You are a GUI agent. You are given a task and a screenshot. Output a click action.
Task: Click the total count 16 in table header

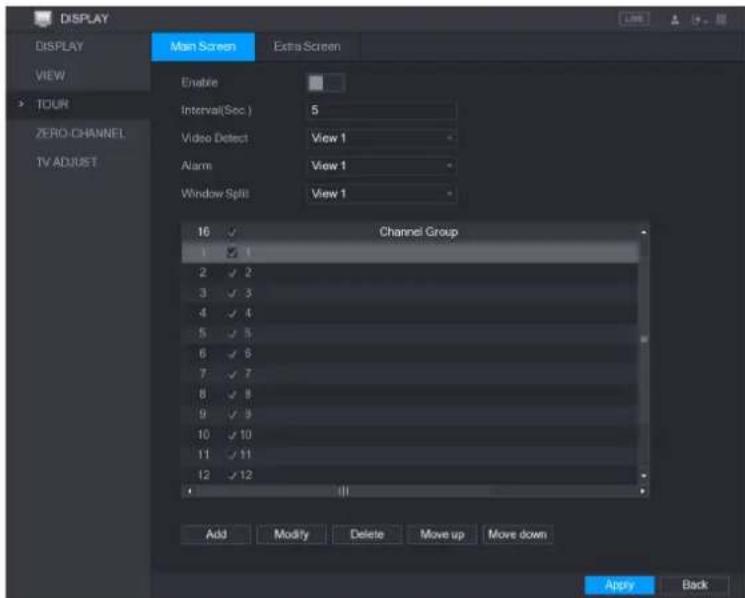[203, 232]
